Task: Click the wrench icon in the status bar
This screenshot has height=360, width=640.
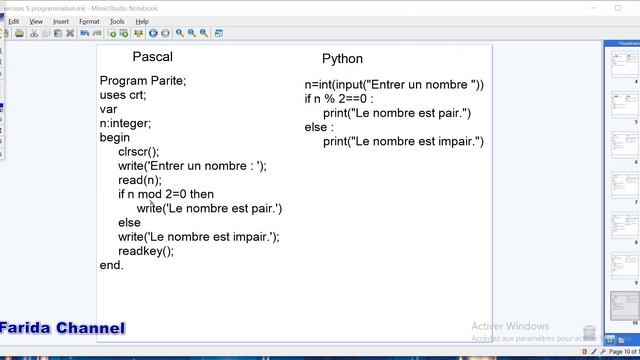Action: click(603, 351)
